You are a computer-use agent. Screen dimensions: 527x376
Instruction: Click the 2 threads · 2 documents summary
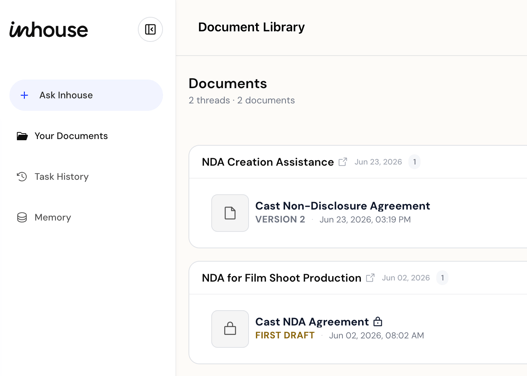[242, 100]
